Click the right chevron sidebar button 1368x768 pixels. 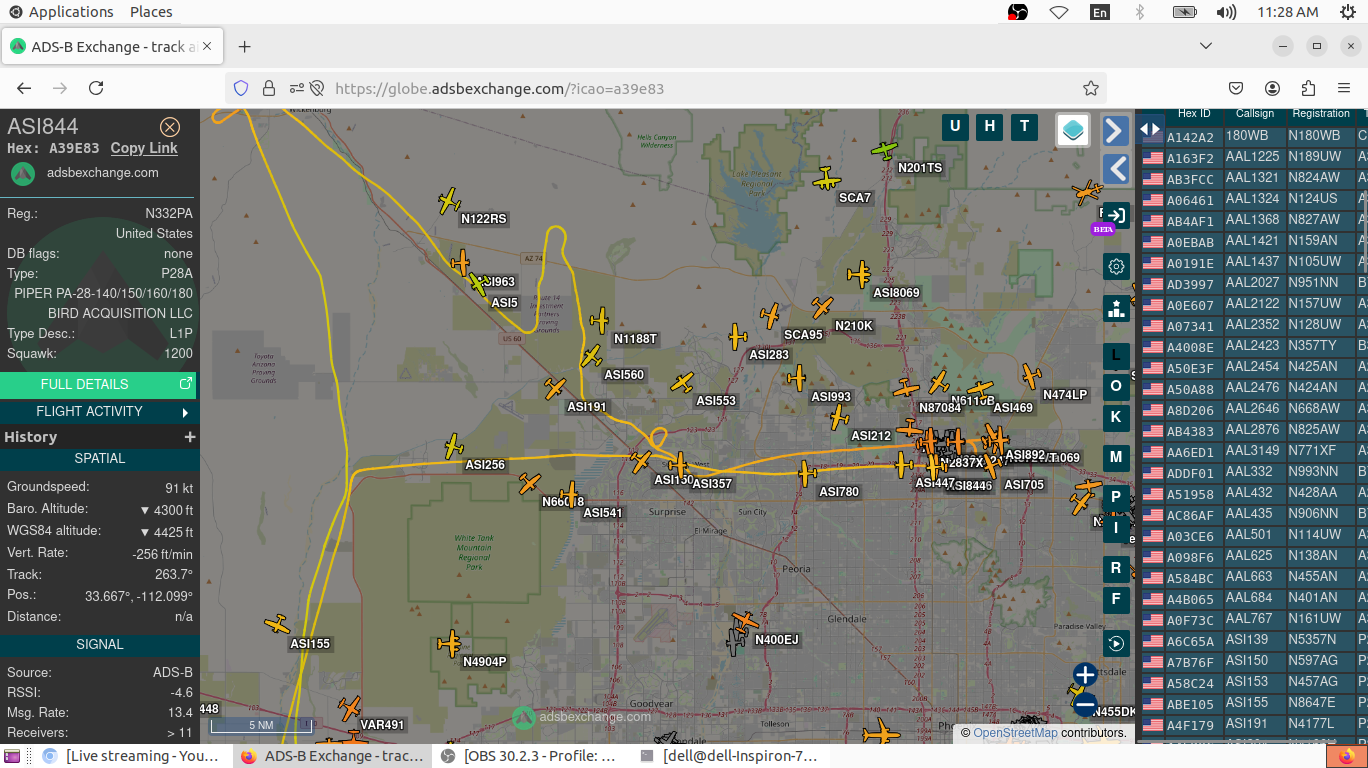1116,130
